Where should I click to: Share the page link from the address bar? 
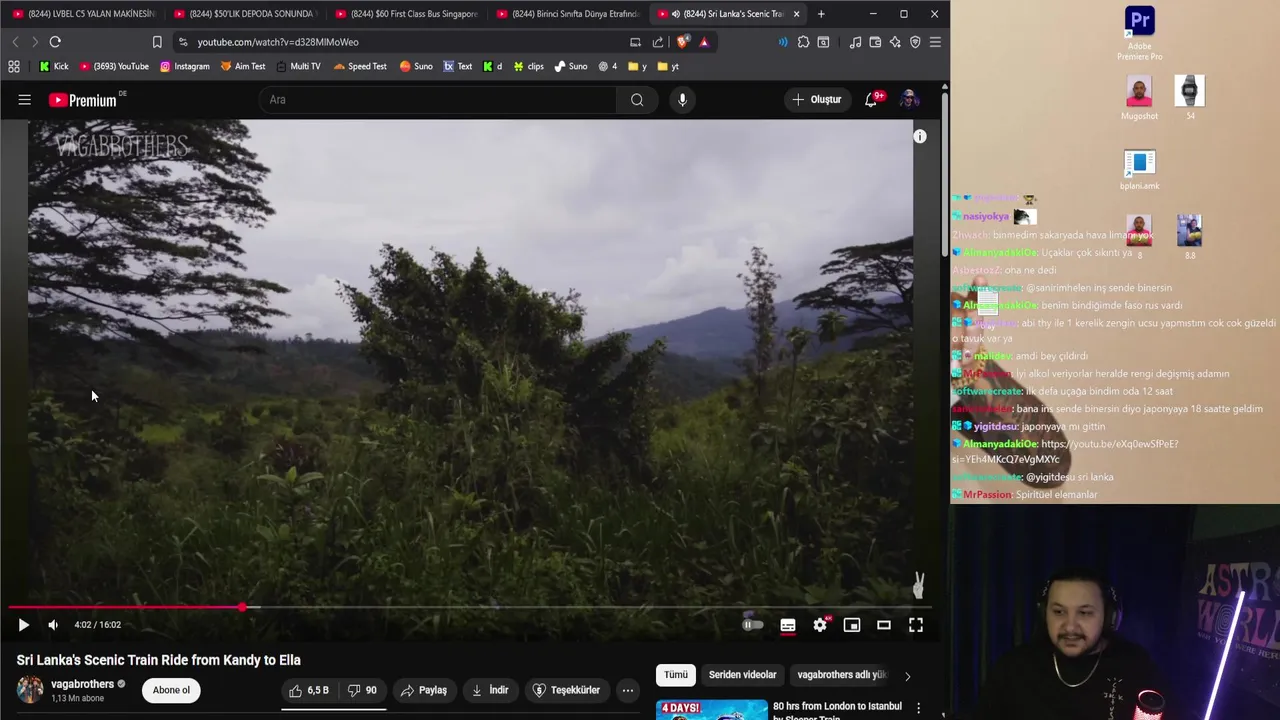(x=658, y=42)
